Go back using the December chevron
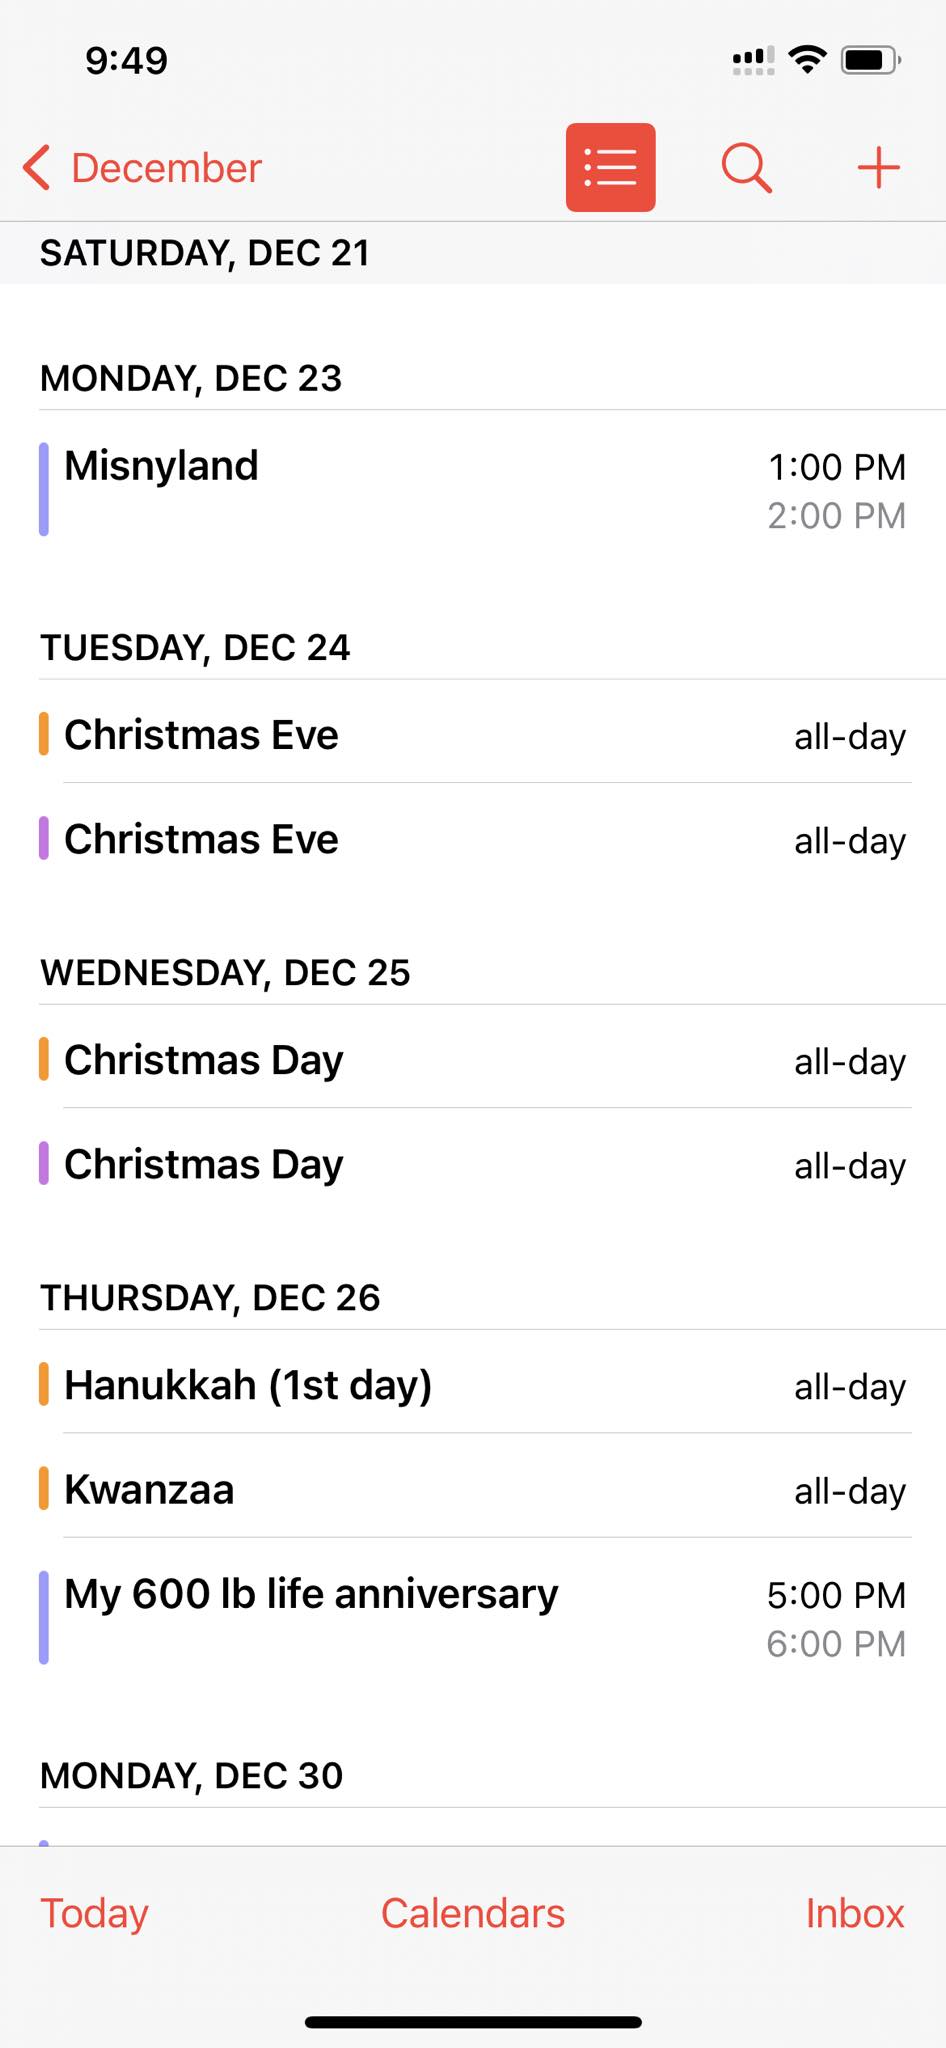 [x=37, y=167]
